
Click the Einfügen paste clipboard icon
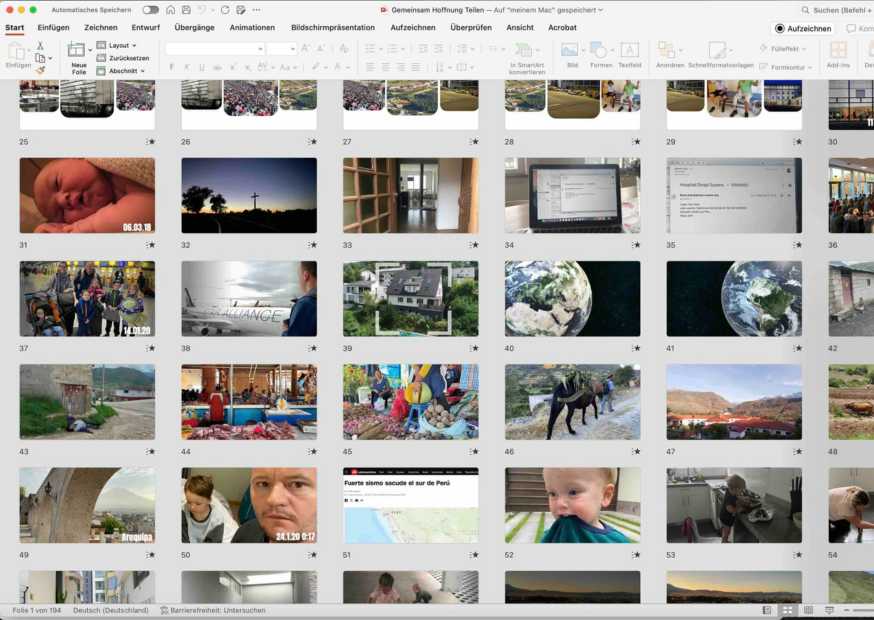[x=17, y=51]
